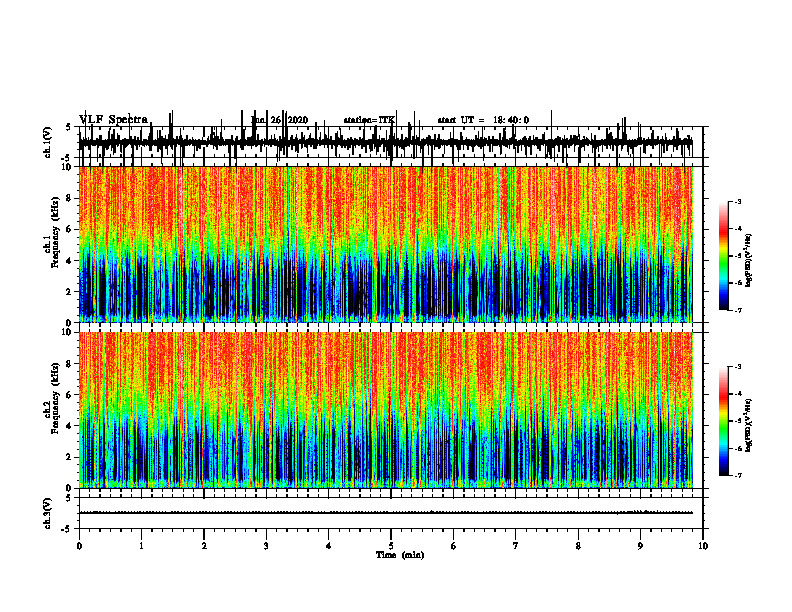
Task: Click the "6" minute time tick label
Action: [453, 546]
